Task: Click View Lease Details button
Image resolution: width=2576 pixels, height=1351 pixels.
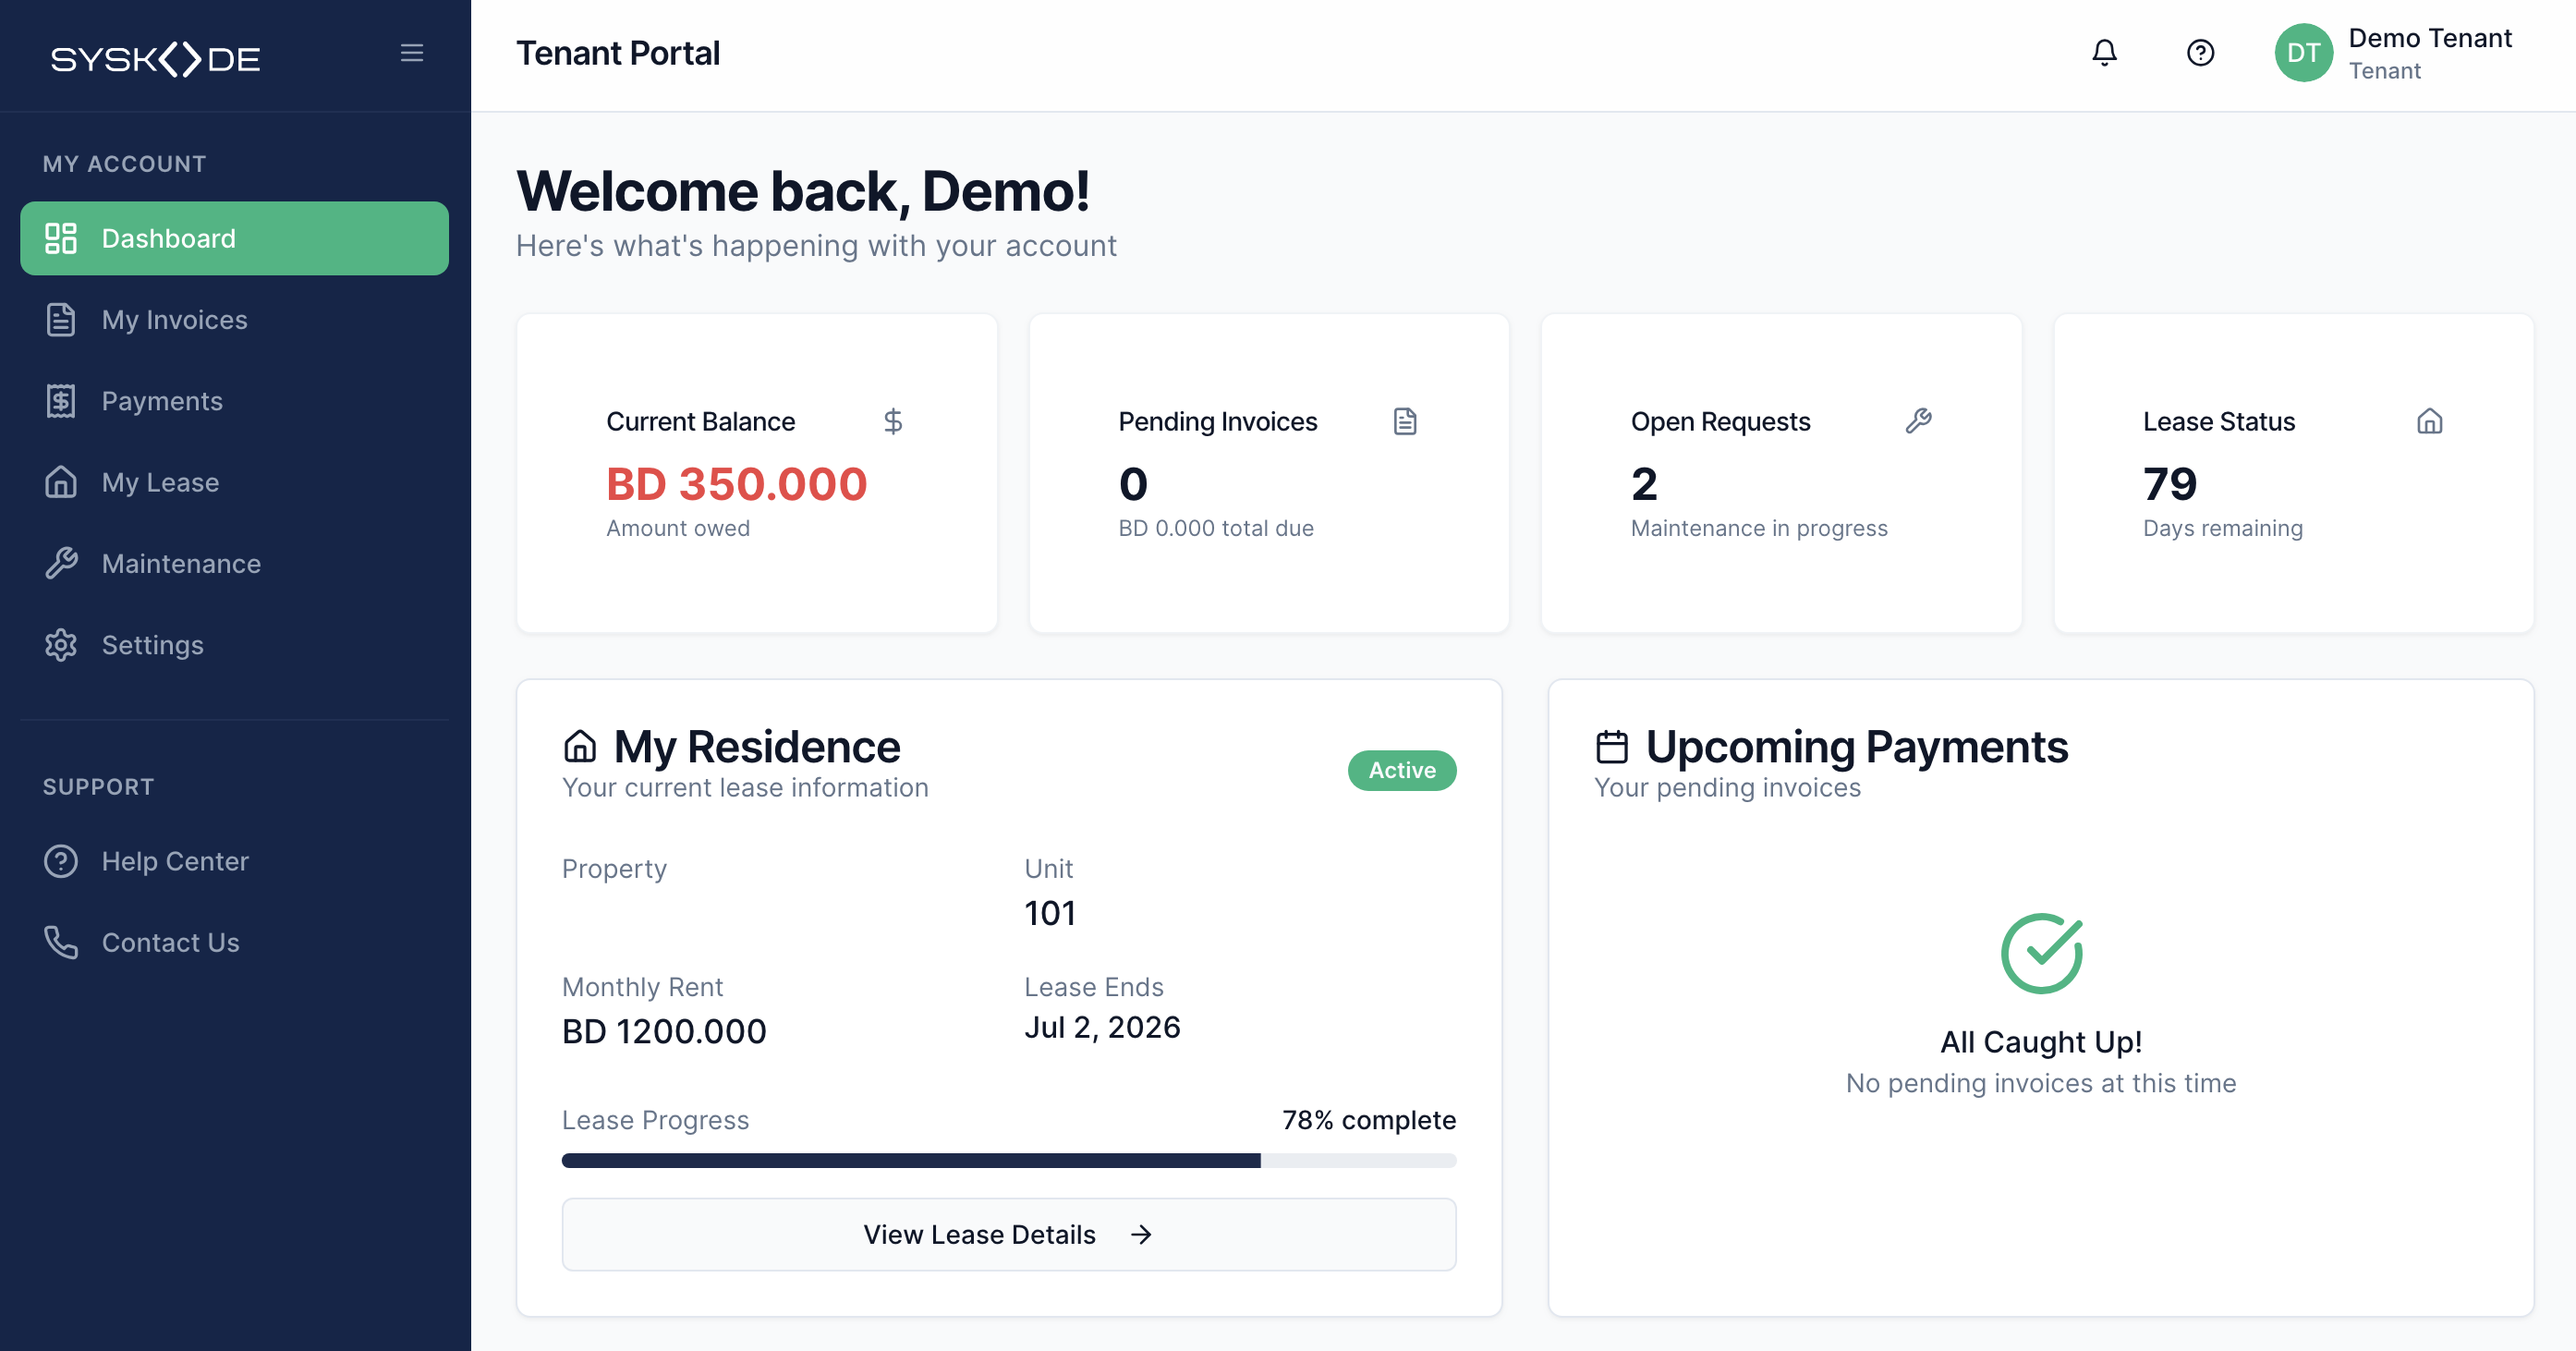Action: click(x=1009, y=1235)
